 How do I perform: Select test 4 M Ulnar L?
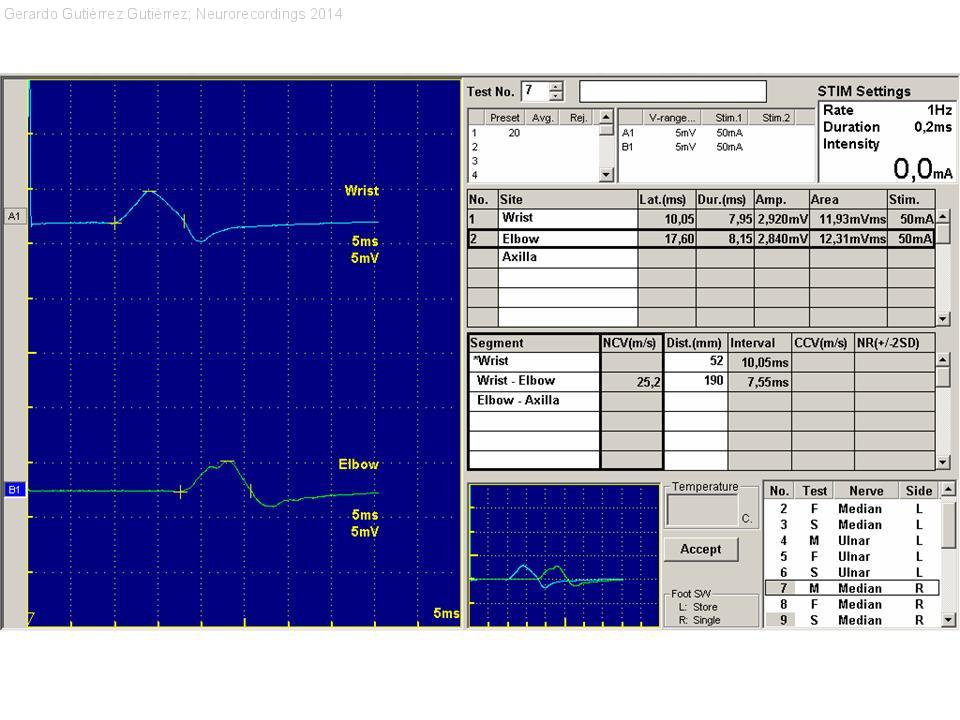point(851,540)
